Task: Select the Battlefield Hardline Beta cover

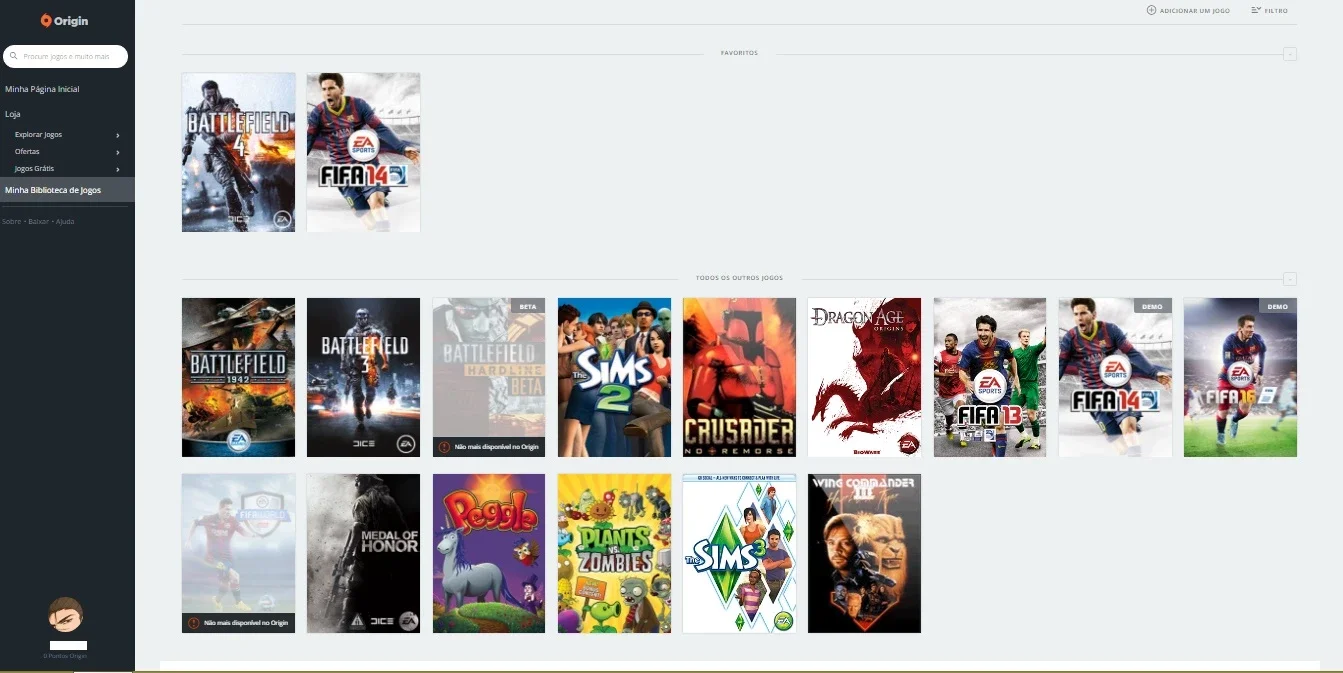Action: [489, 377]
